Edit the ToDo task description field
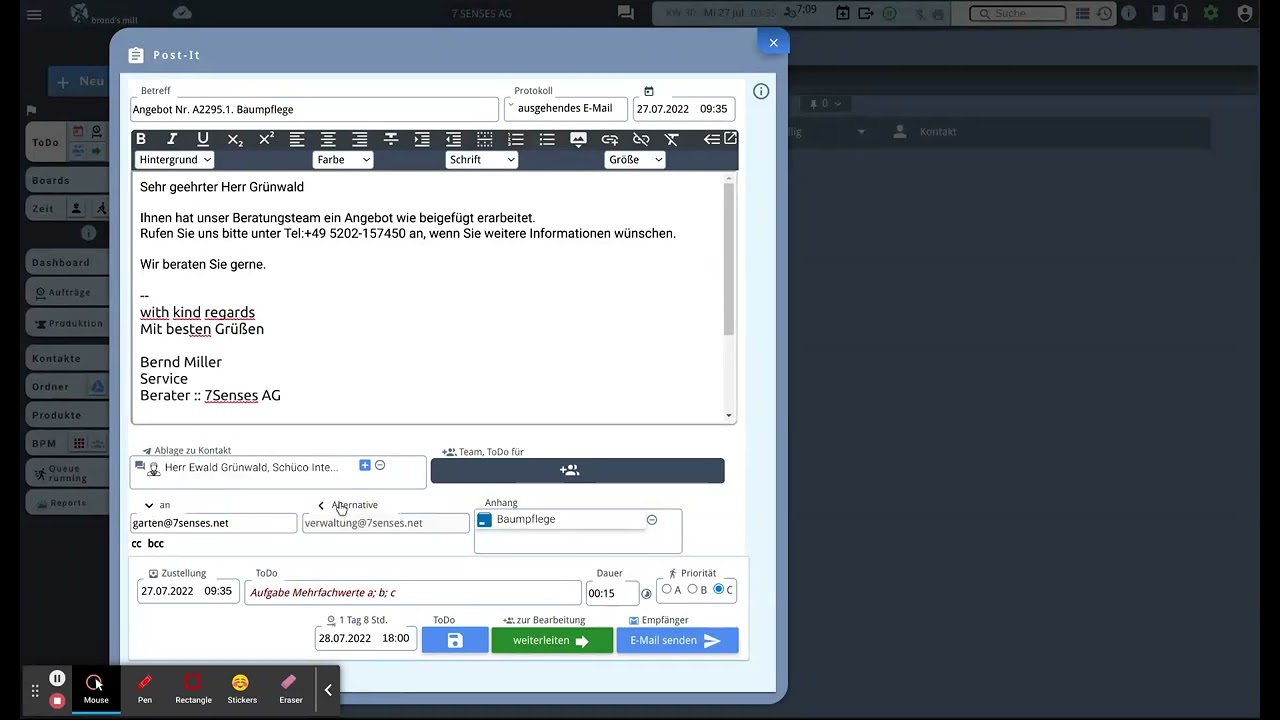The image size is (1280, 720). pos(413,592)
